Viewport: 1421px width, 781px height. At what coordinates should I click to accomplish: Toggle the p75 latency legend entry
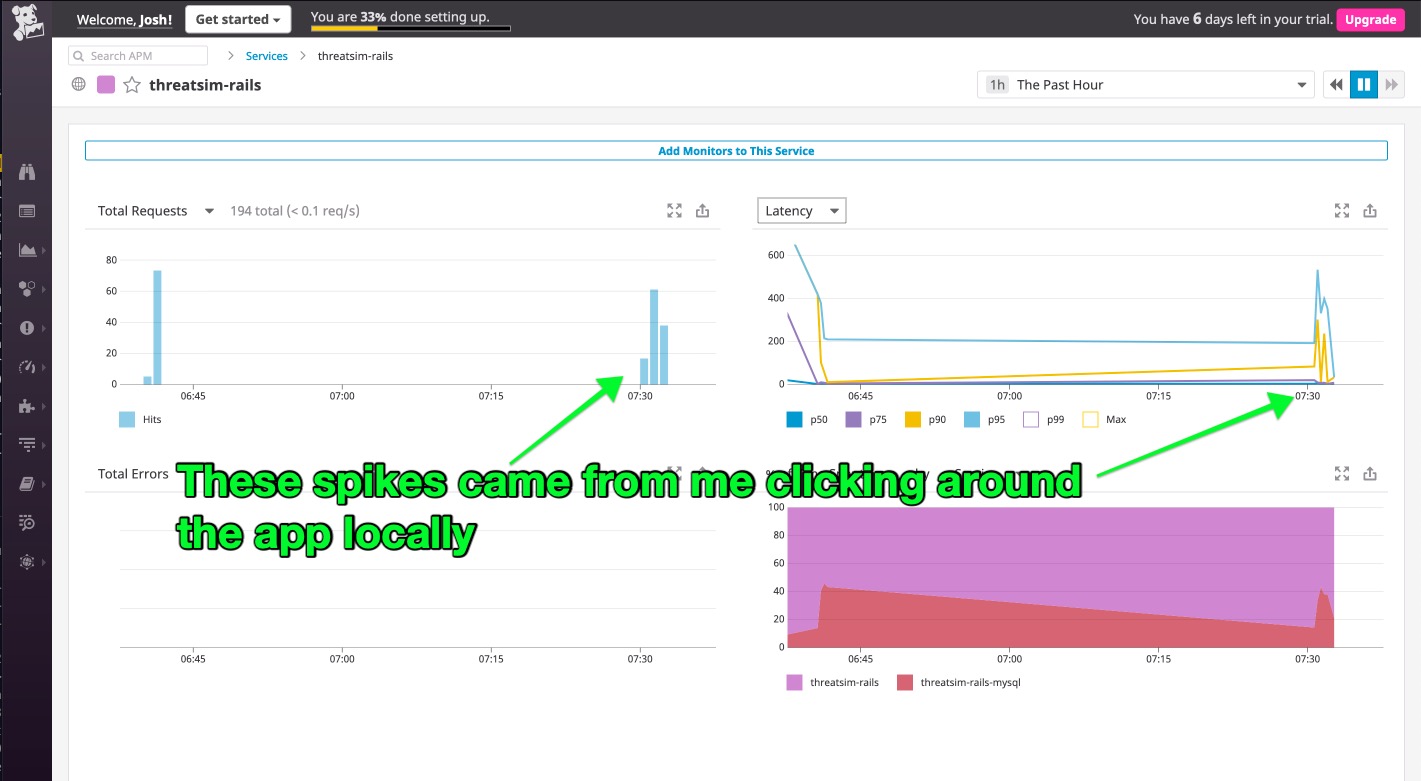coord(866,420)
